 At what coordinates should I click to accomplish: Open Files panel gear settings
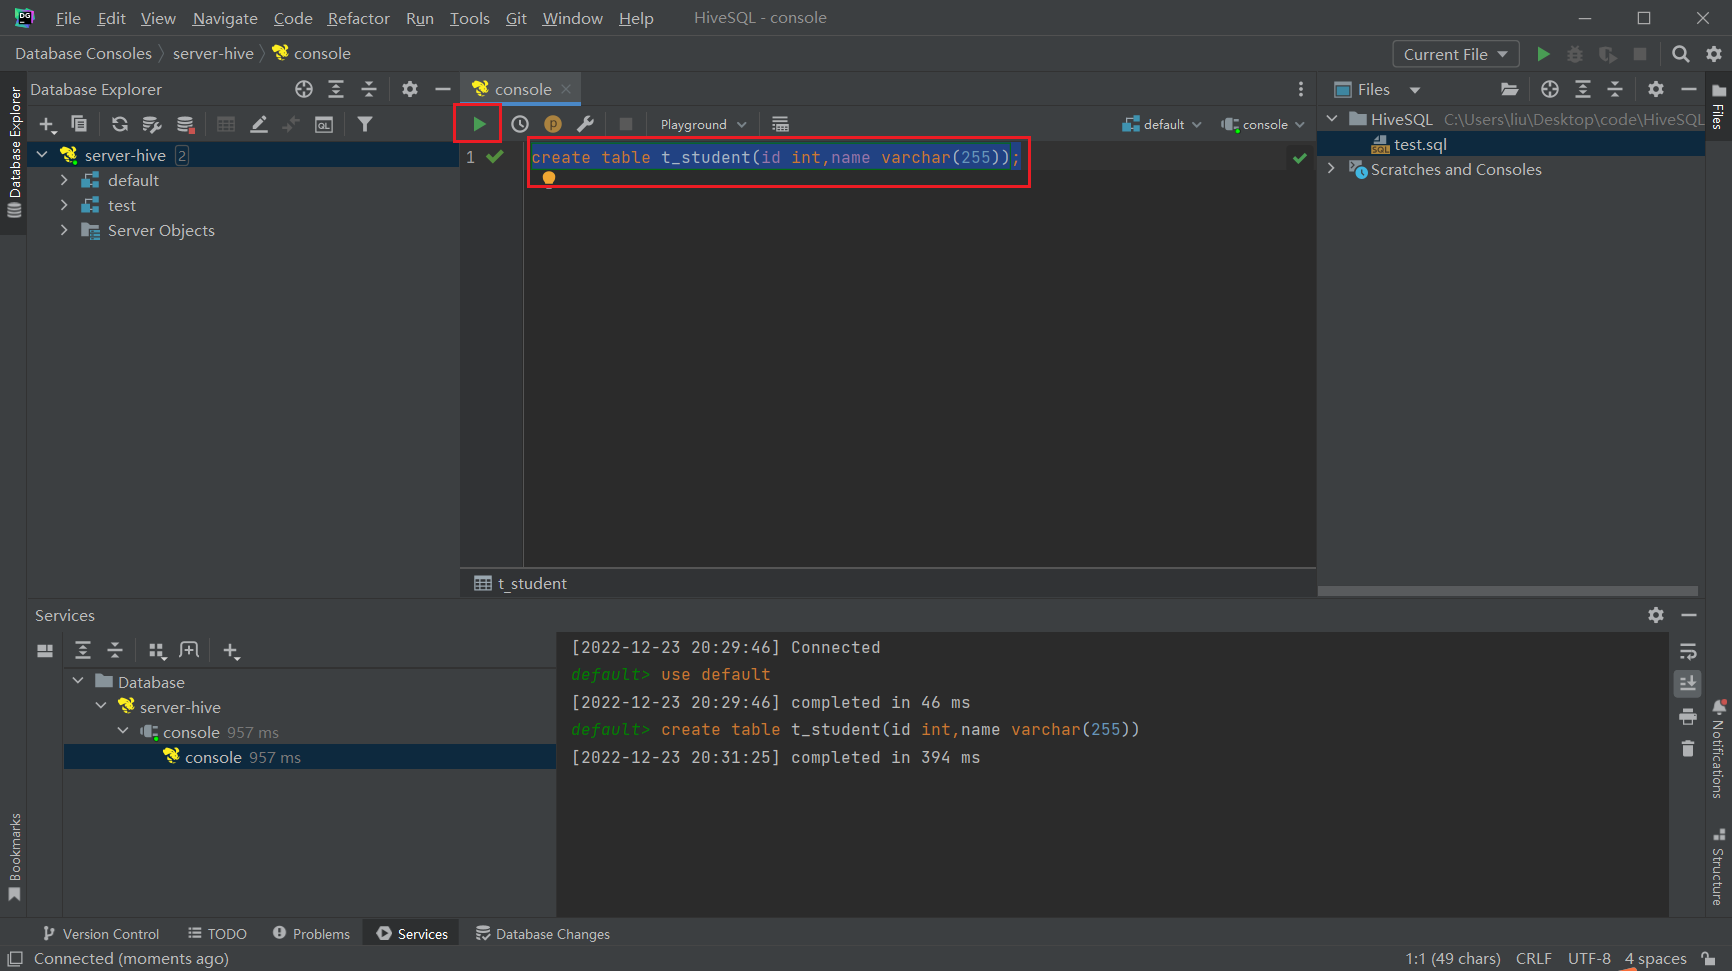pyautogui.click(x=1656, y=89)
